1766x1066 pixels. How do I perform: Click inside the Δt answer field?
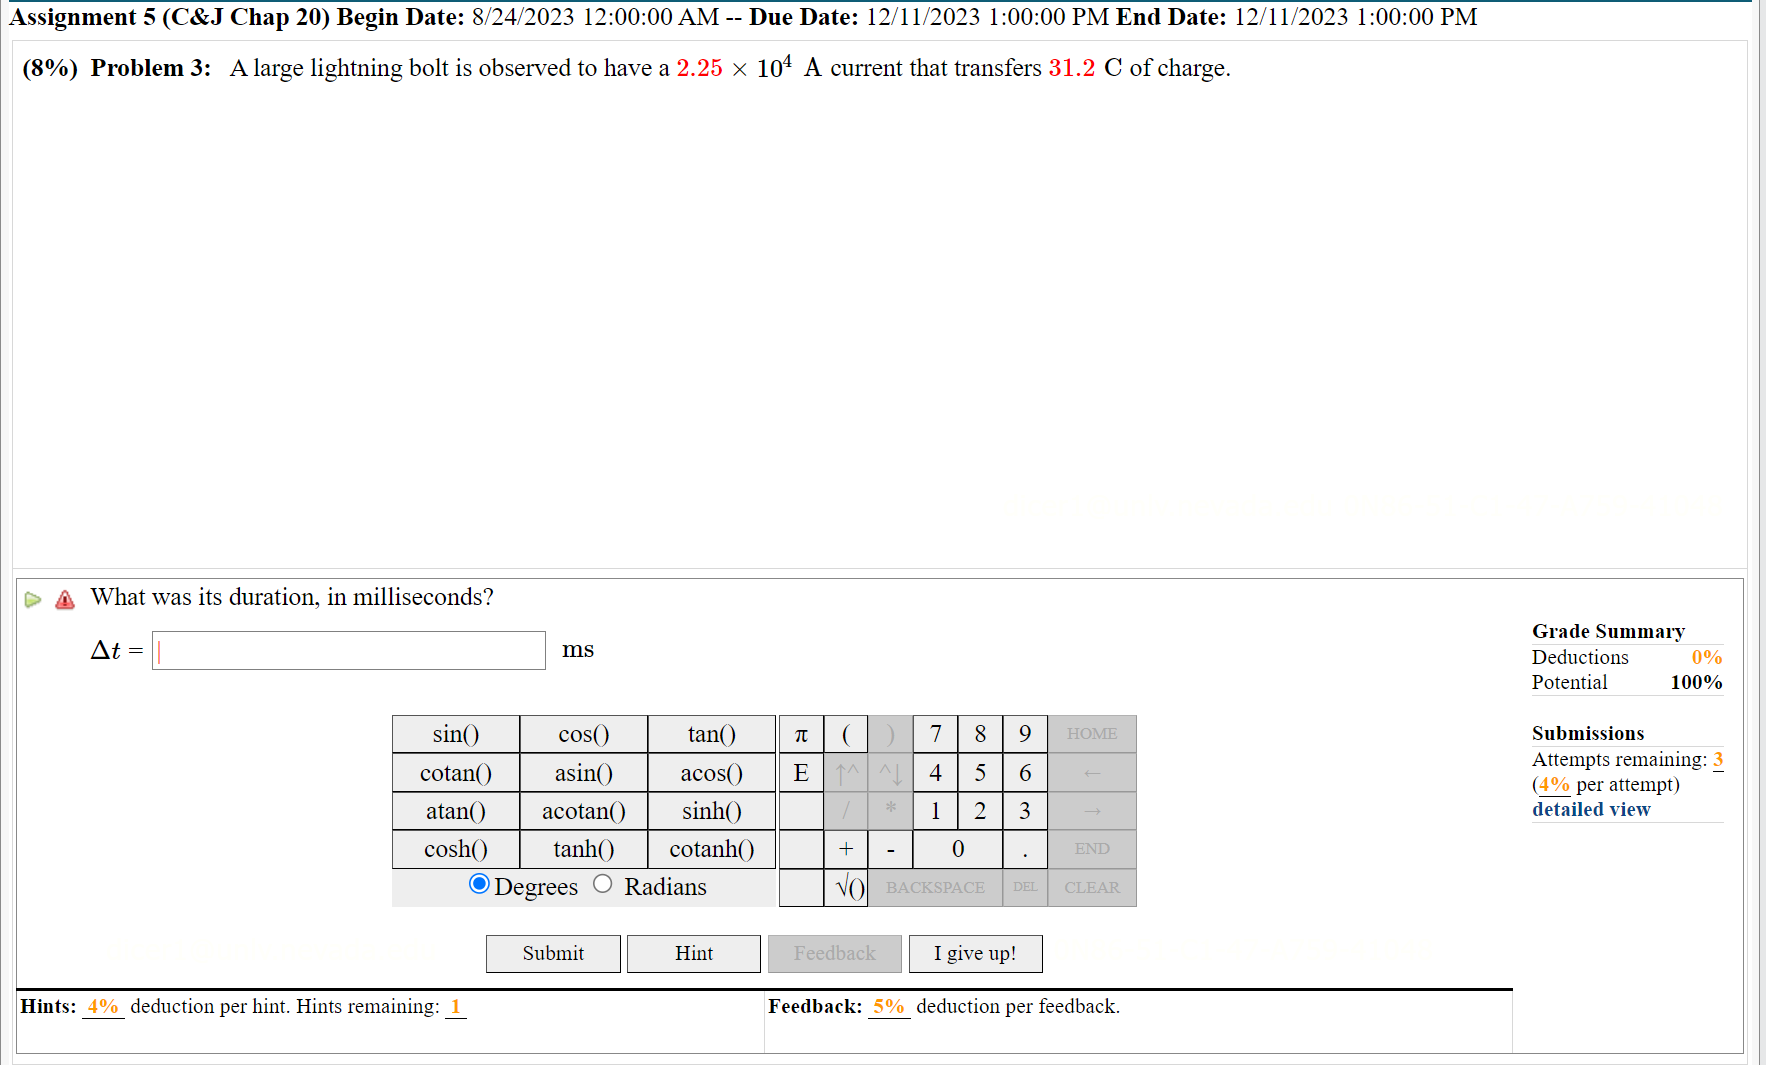point(348,650)
